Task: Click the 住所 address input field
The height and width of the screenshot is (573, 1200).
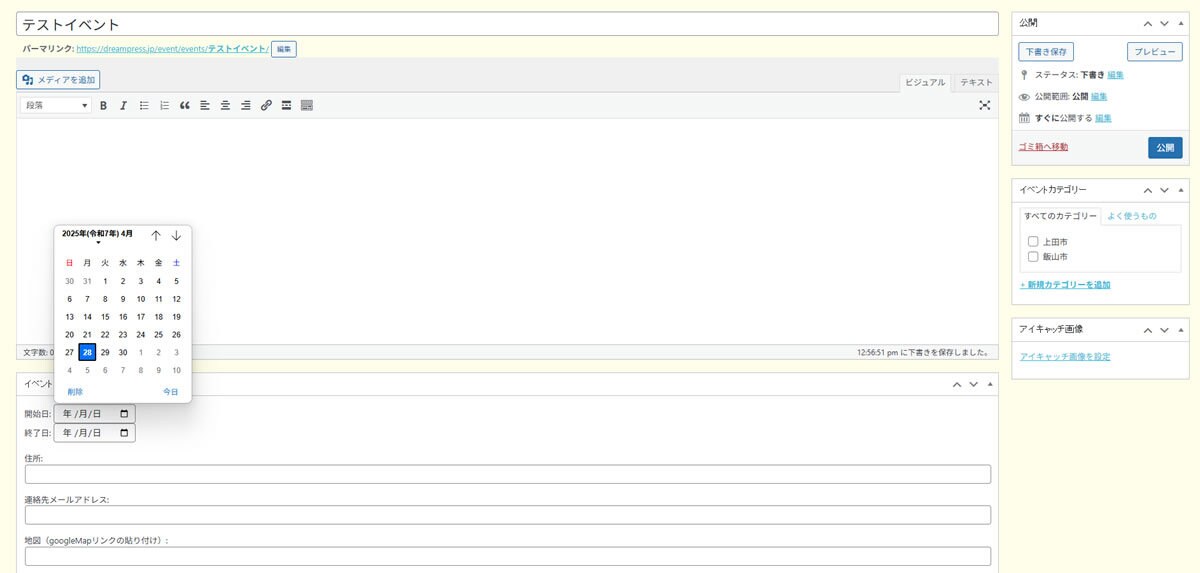Action: pyautogui.click(x=508, y=474)
